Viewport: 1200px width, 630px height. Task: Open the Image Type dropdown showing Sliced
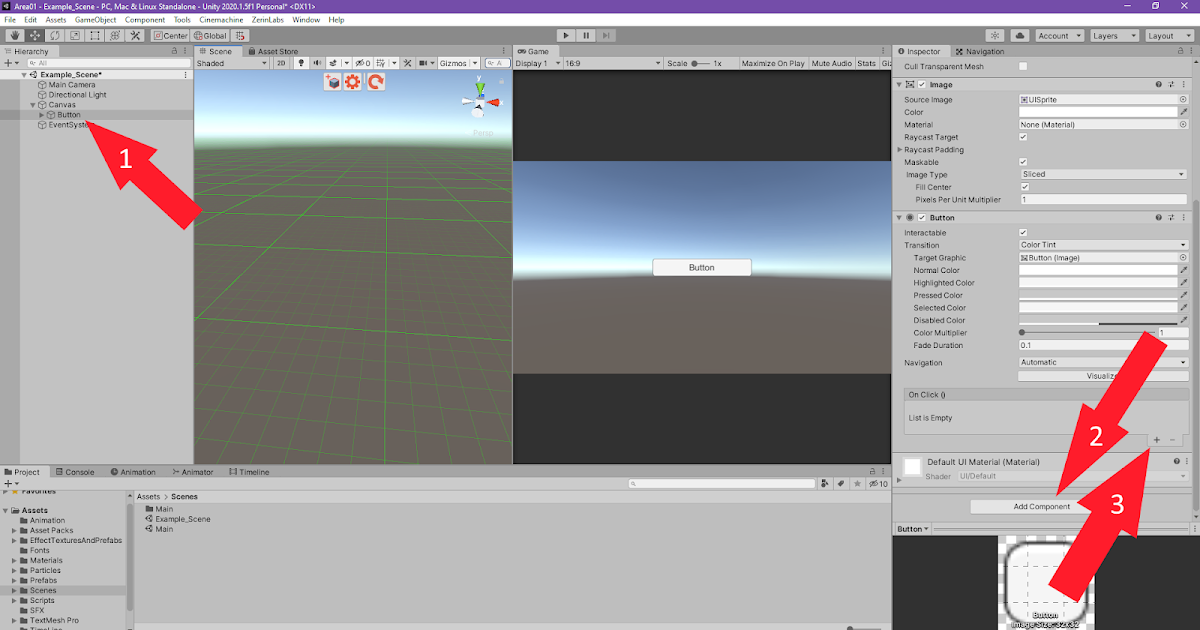click(x=1102, y=174)
